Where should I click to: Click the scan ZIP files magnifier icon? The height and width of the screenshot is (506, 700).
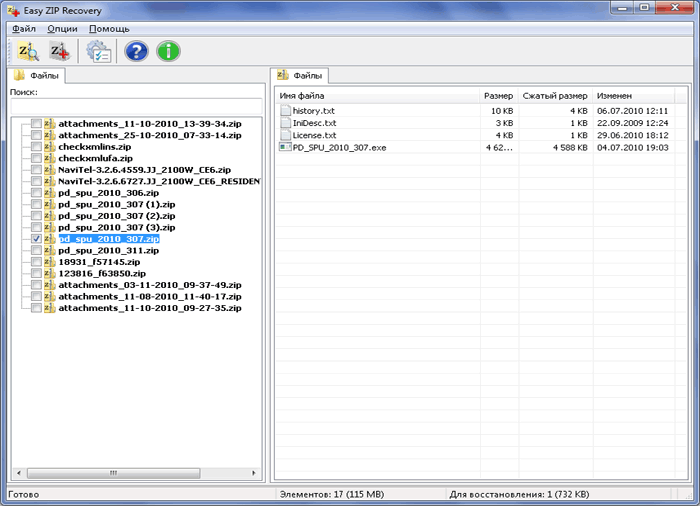click(28, 51)
